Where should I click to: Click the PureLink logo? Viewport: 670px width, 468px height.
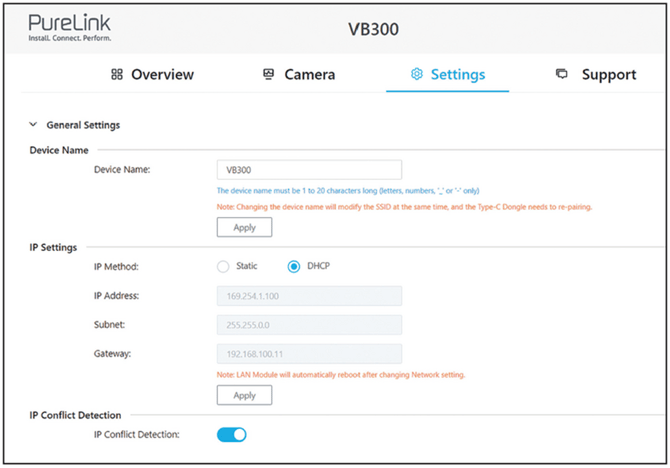[x=70, y=28]
